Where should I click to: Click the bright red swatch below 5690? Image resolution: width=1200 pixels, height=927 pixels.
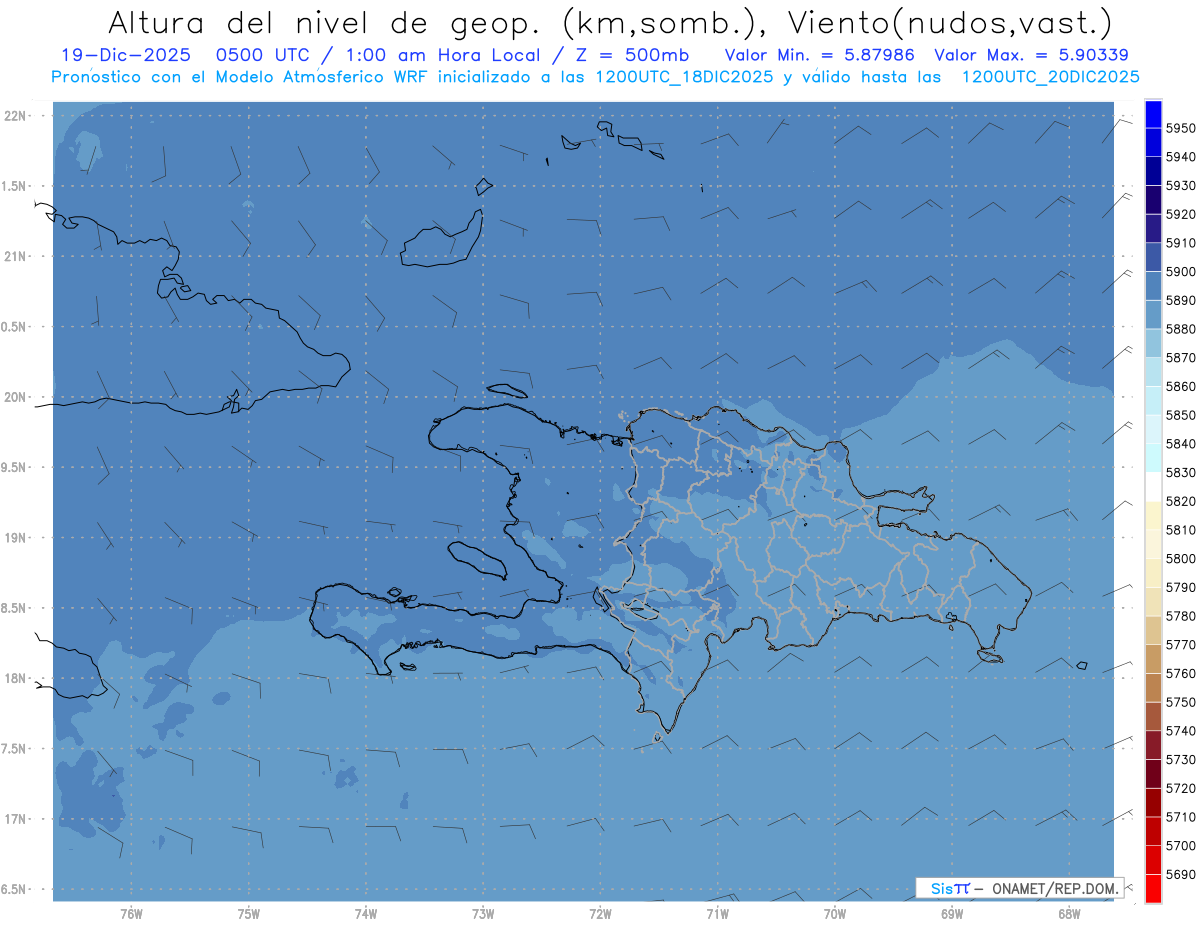pos(1152,888)
